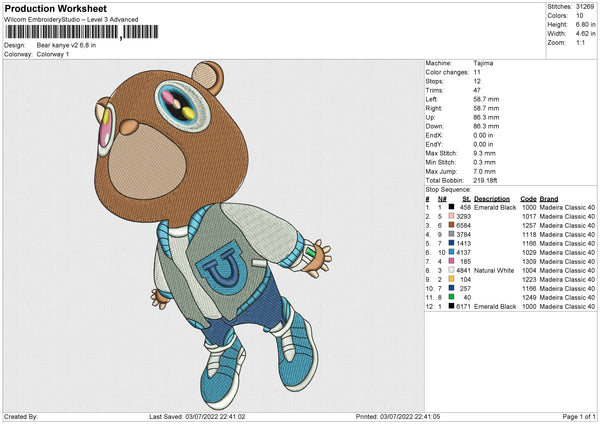Click the 'Brand' column header
Image resolution: width=600 pixels, height=424 pixels.
point(549,199)
